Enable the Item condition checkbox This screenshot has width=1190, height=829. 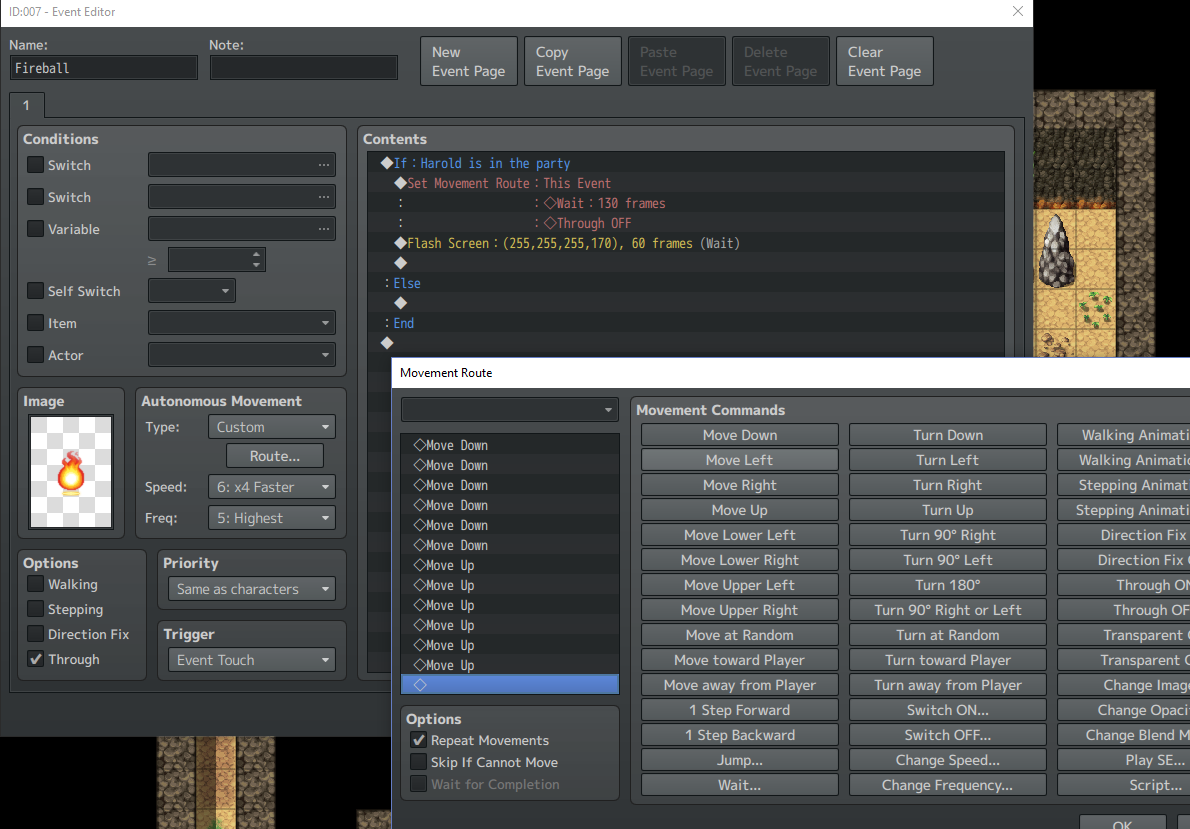(35, 323)
